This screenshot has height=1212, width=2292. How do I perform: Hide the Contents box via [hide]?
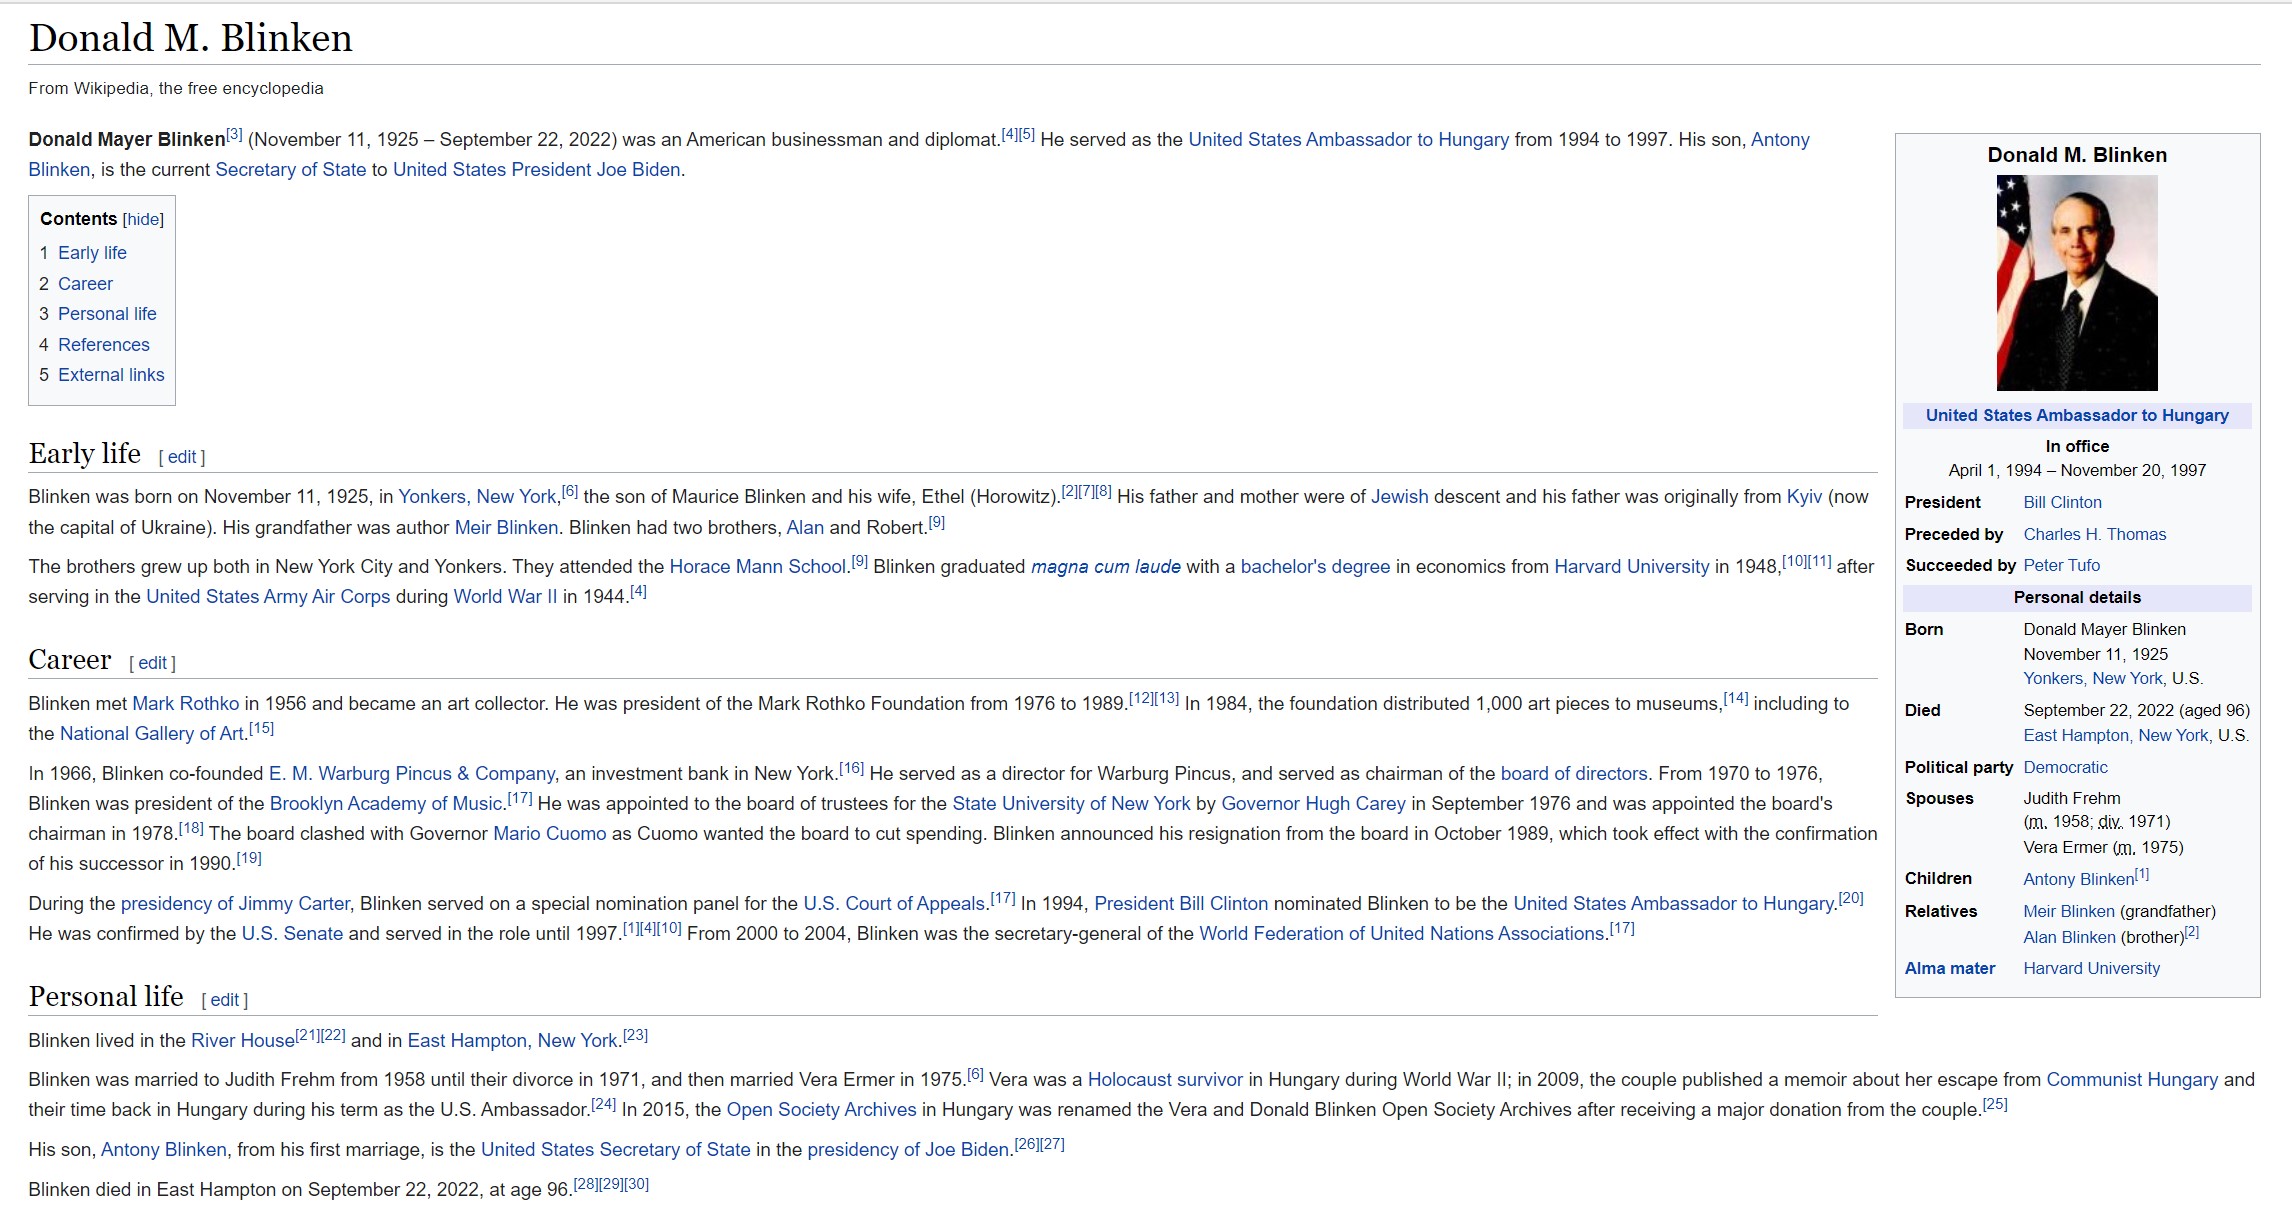tap(143, 219)
